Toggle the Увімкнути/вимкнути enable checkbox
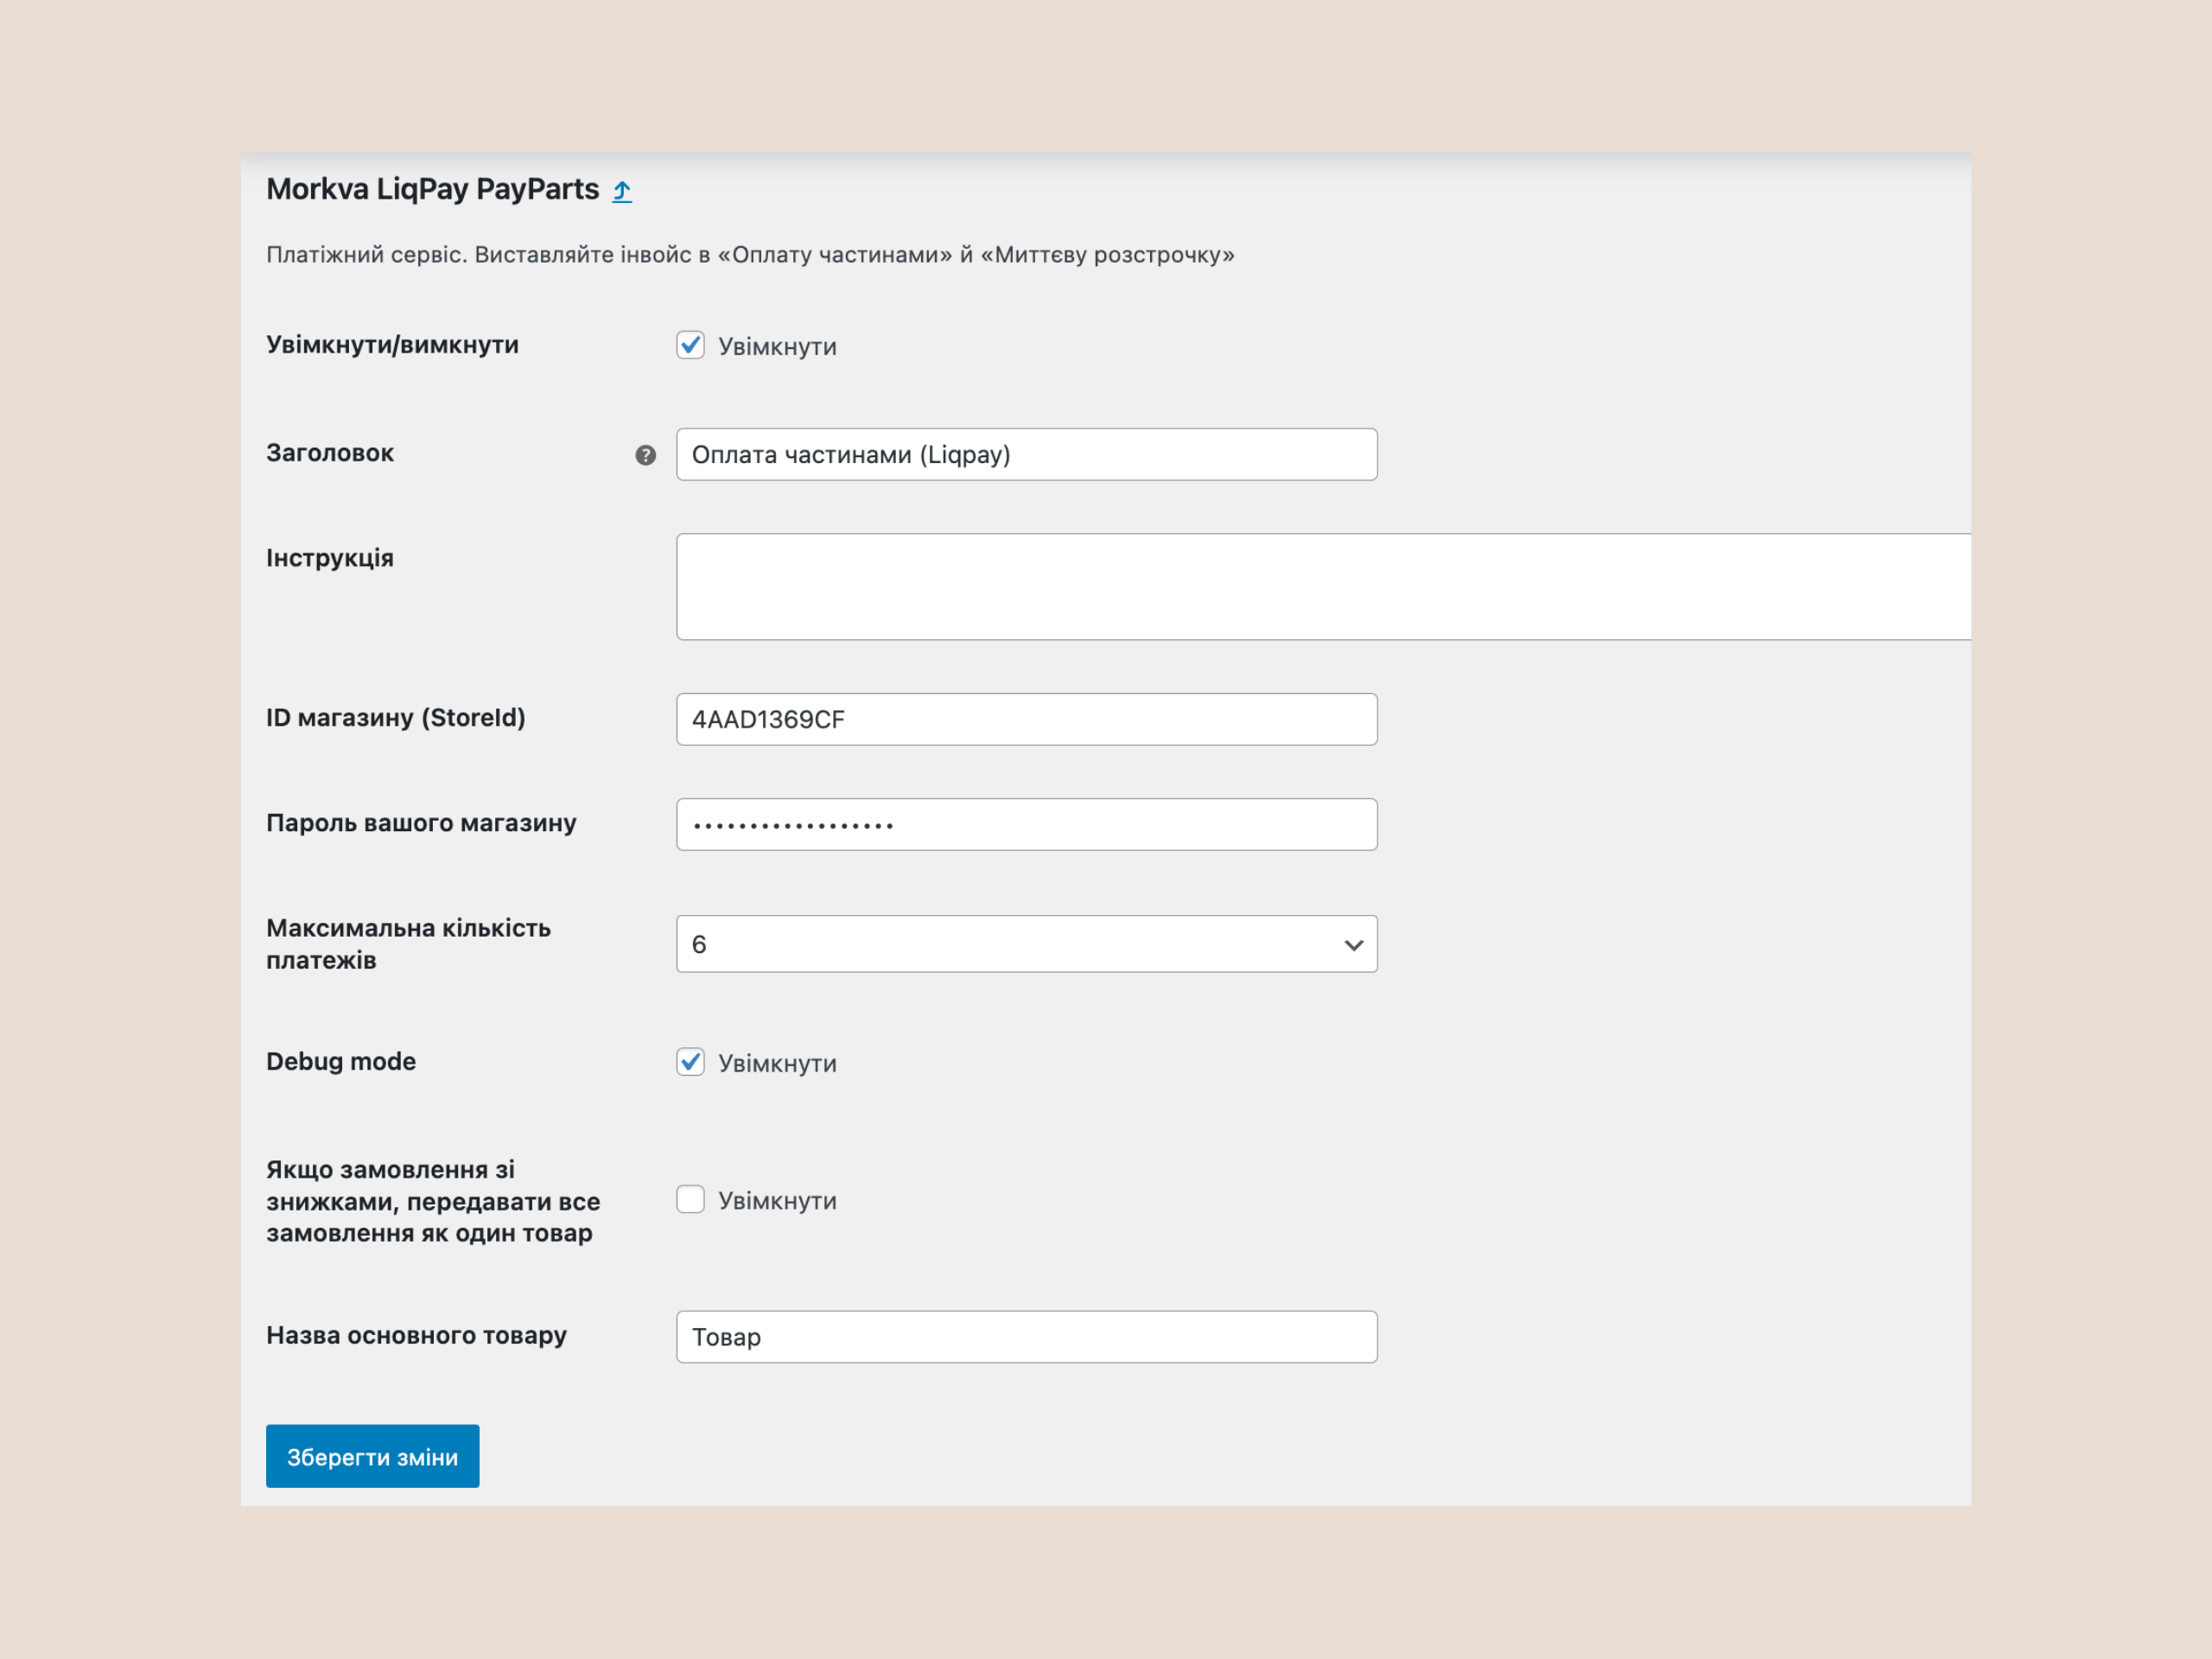 pyautogui.click(x=690, y=345)
